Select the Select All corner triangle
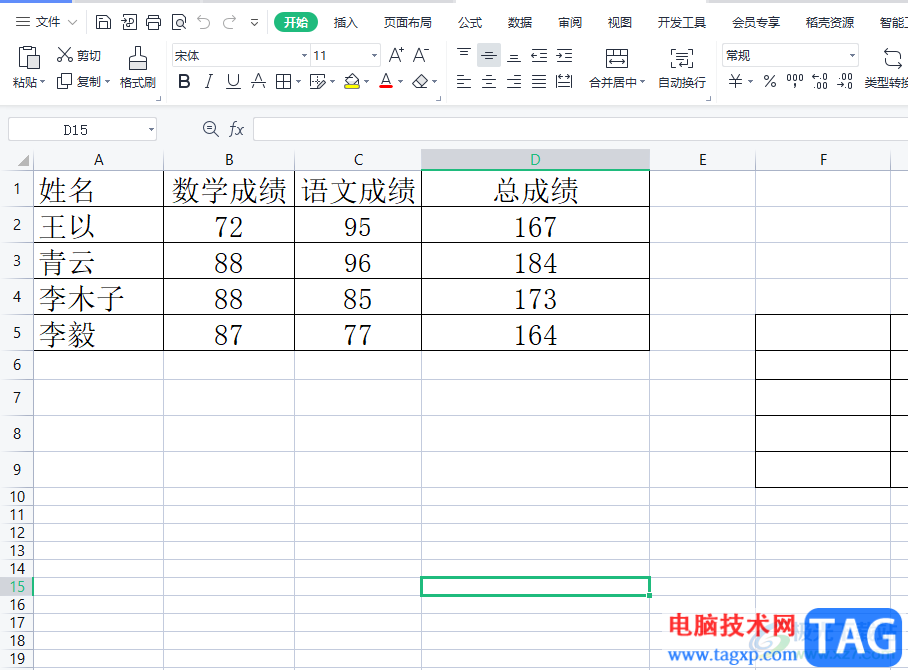Image resolution: width=908 pixels, height=670 pixels. pos(23,160)
